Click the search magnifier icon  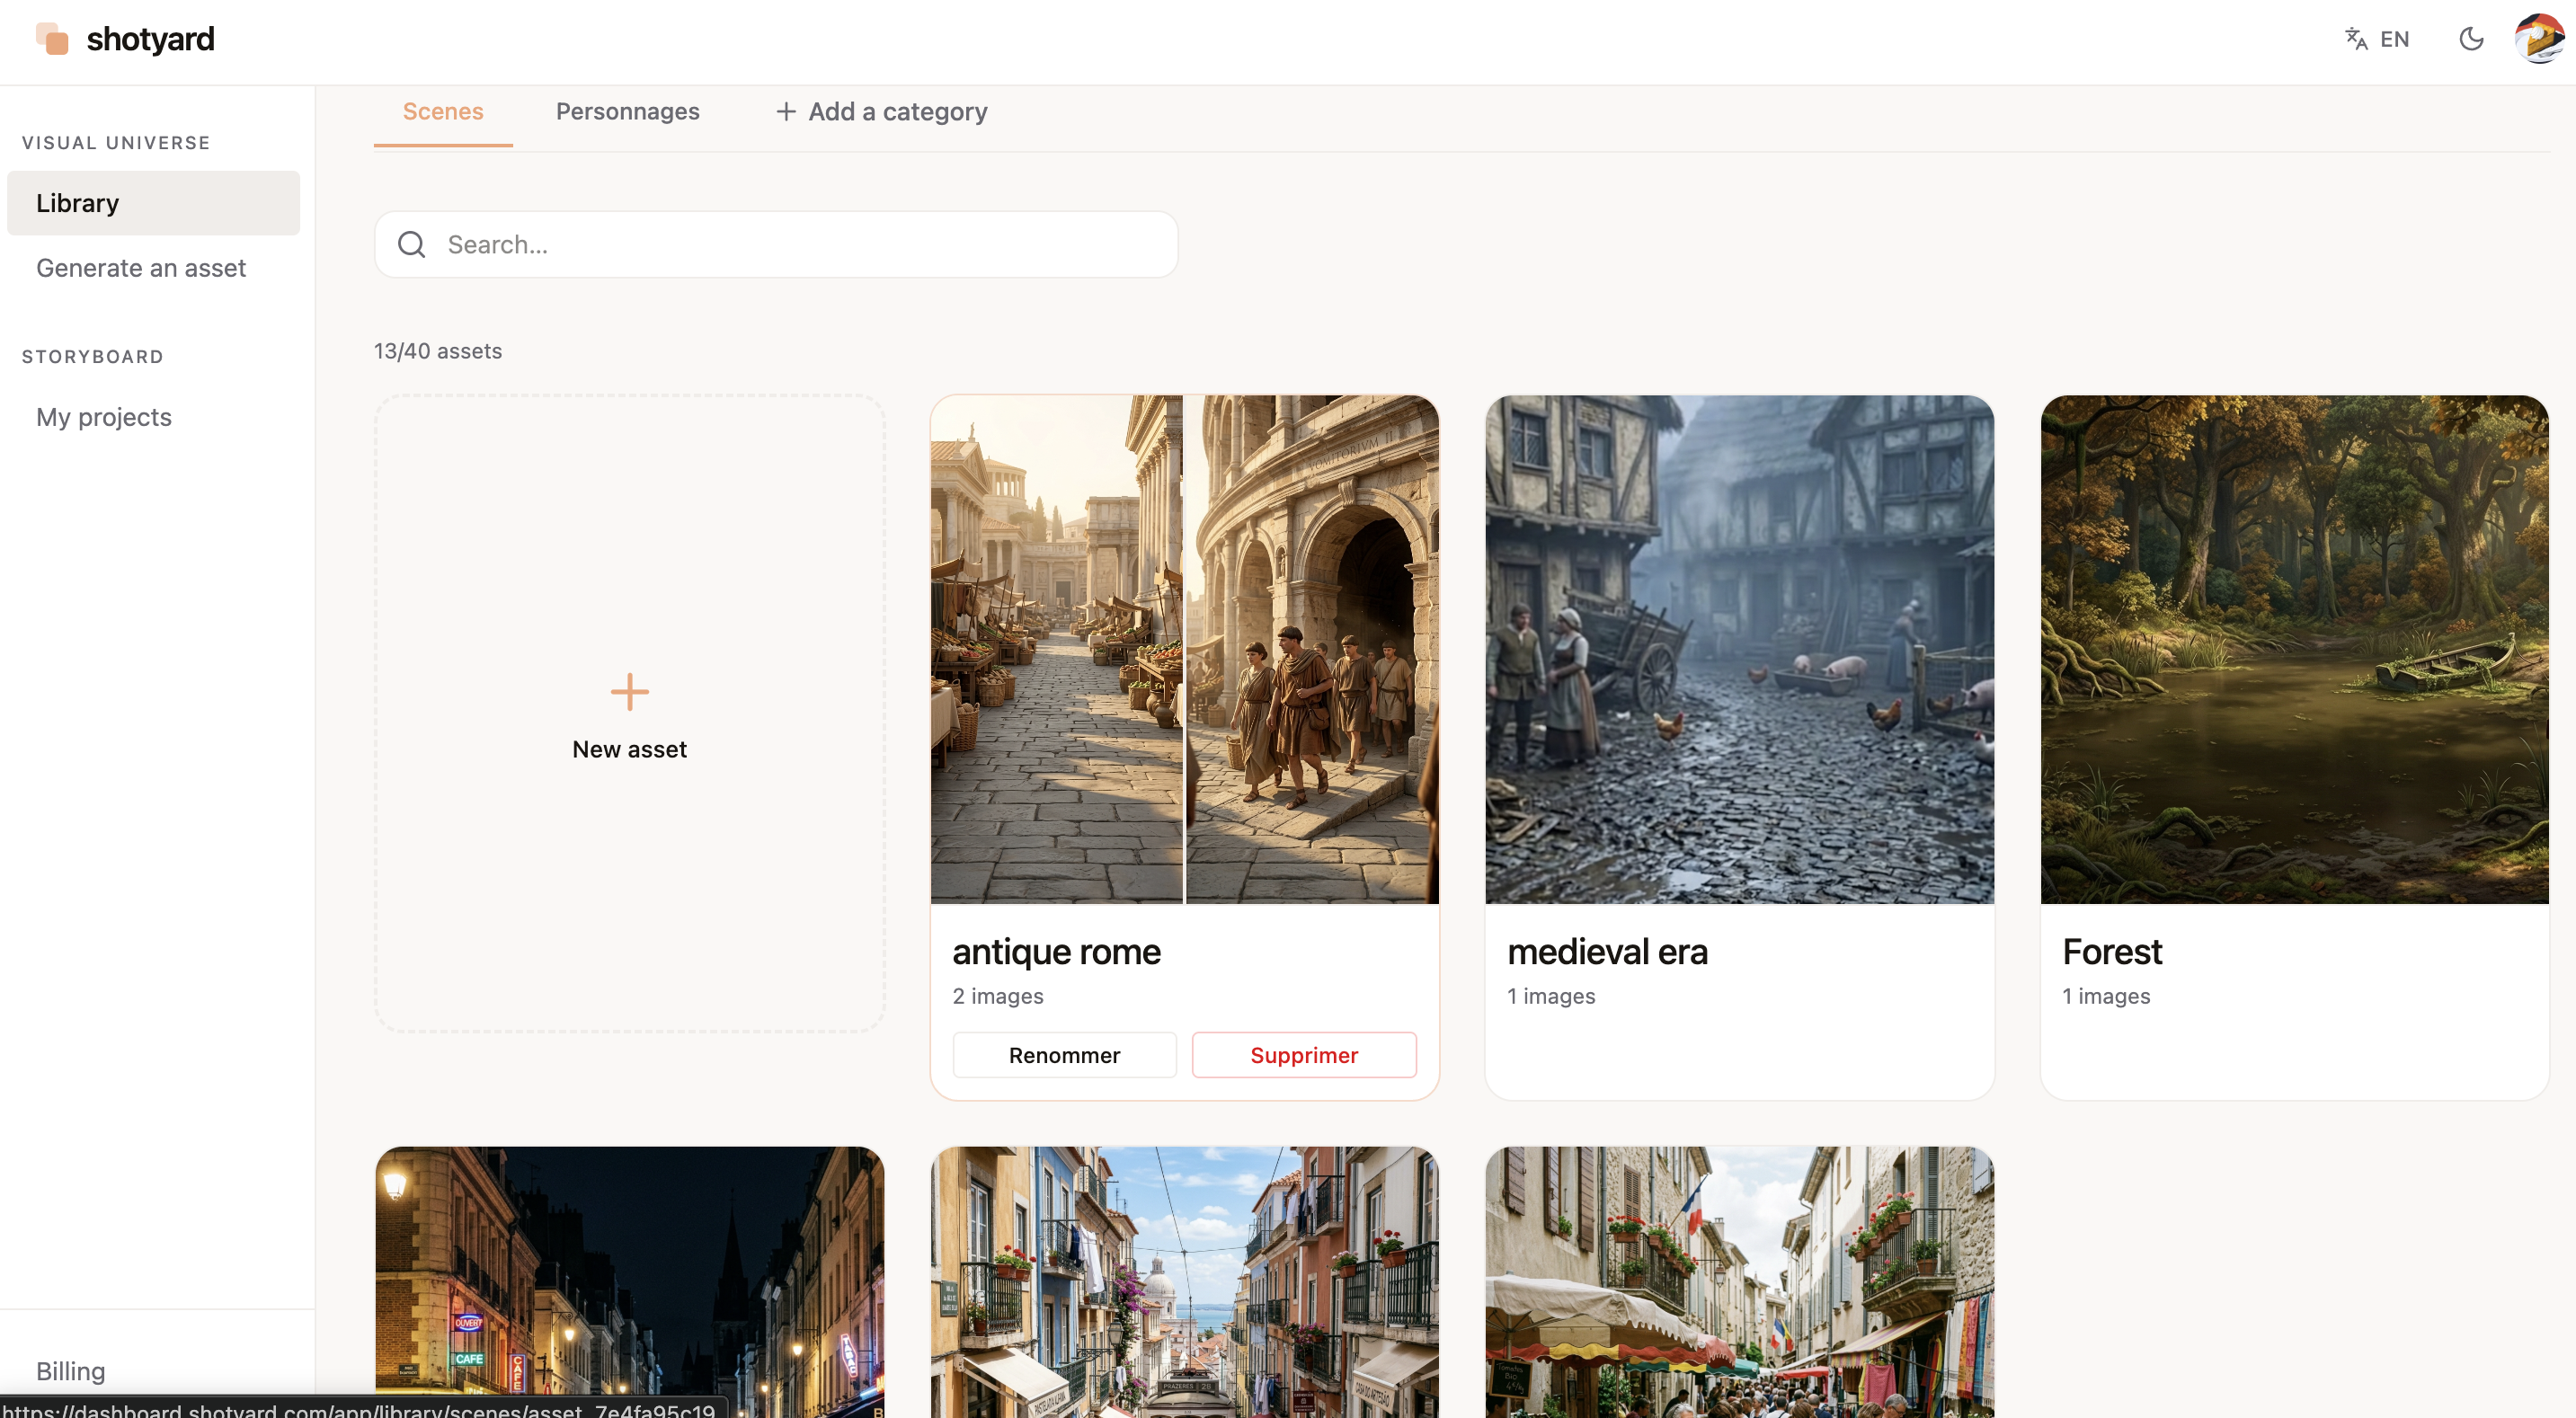pyautogui.click(x=412, y=245)
